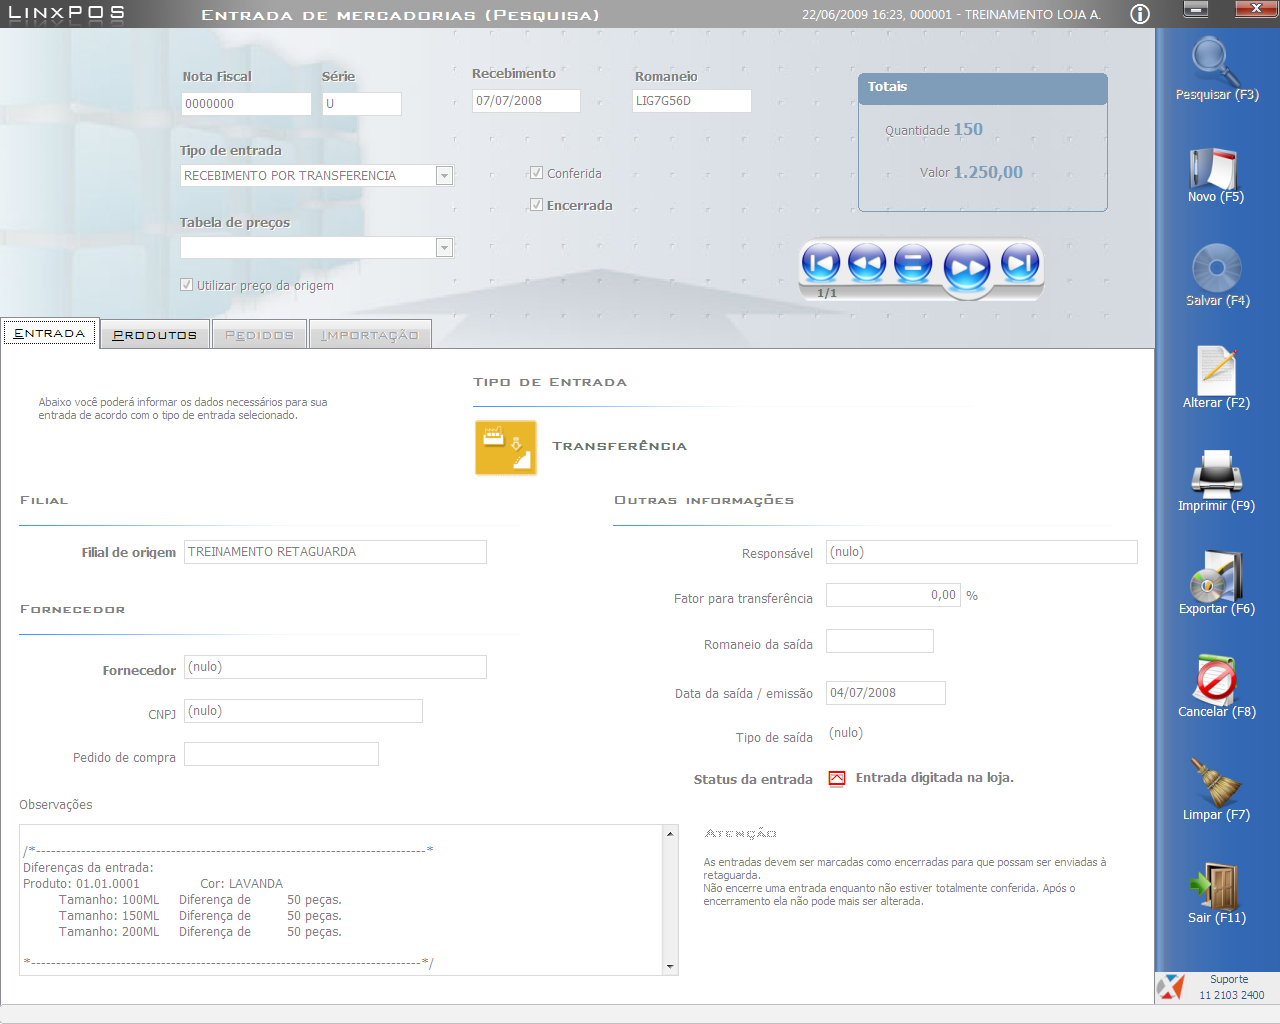Click the Recebimento date field
The height and width of the screenshot is (1024, 1280).
pos(526,101)
